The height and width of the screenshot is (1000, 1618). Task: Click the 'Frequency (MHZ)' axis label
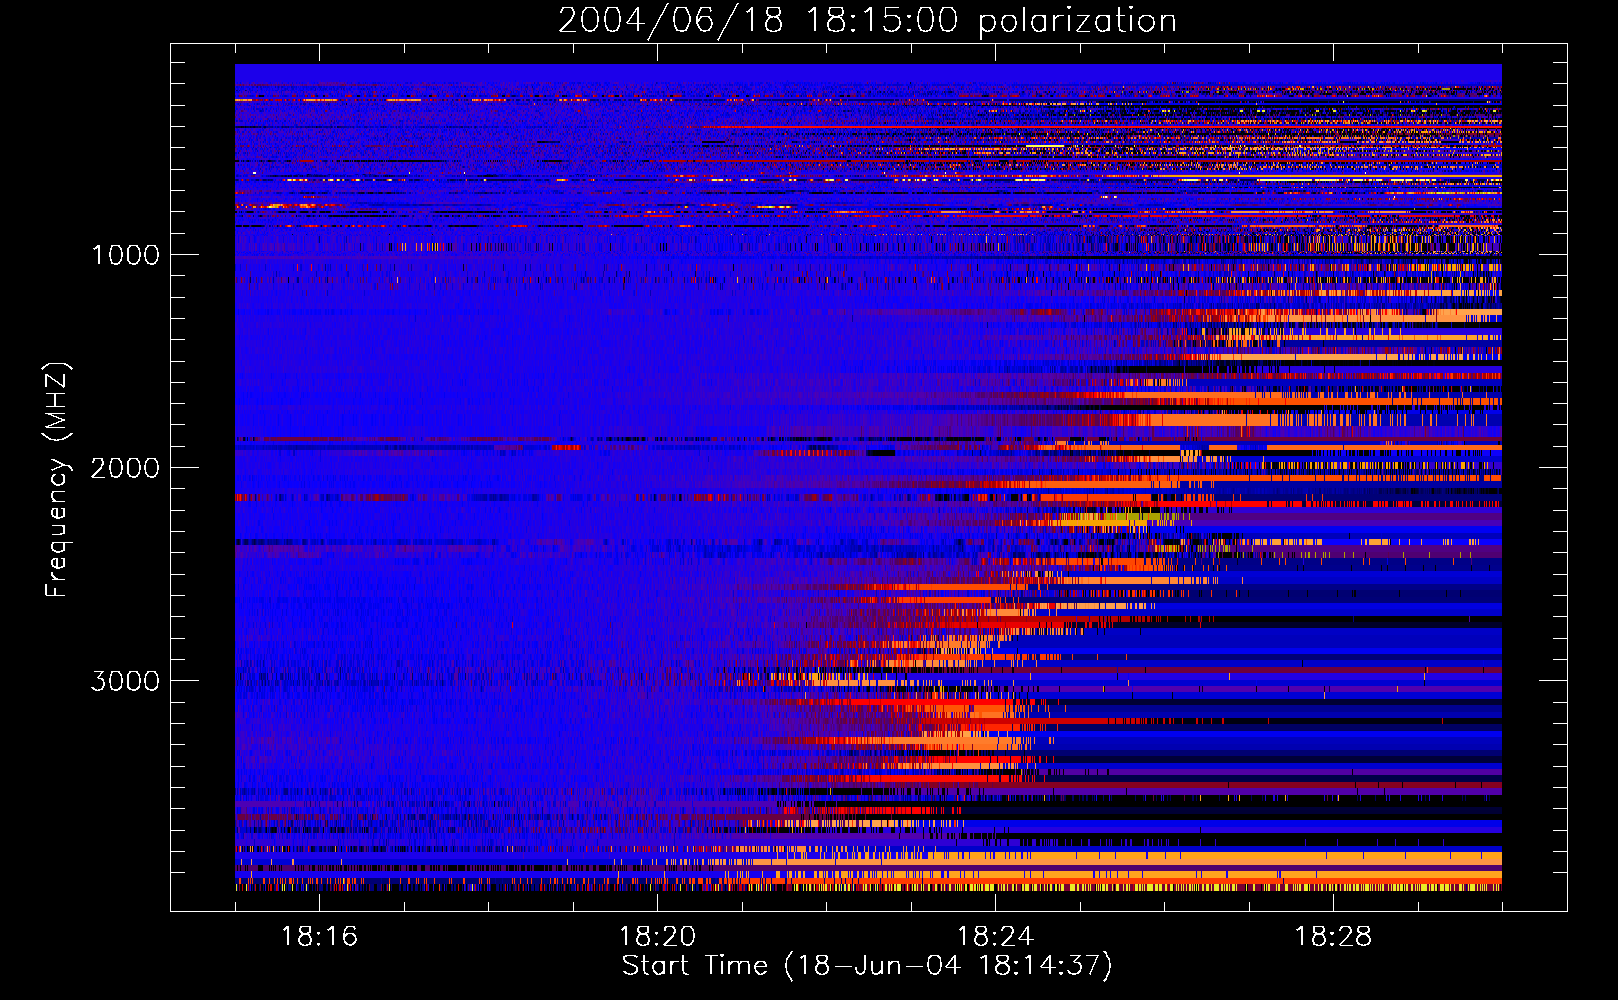point(56,480)
